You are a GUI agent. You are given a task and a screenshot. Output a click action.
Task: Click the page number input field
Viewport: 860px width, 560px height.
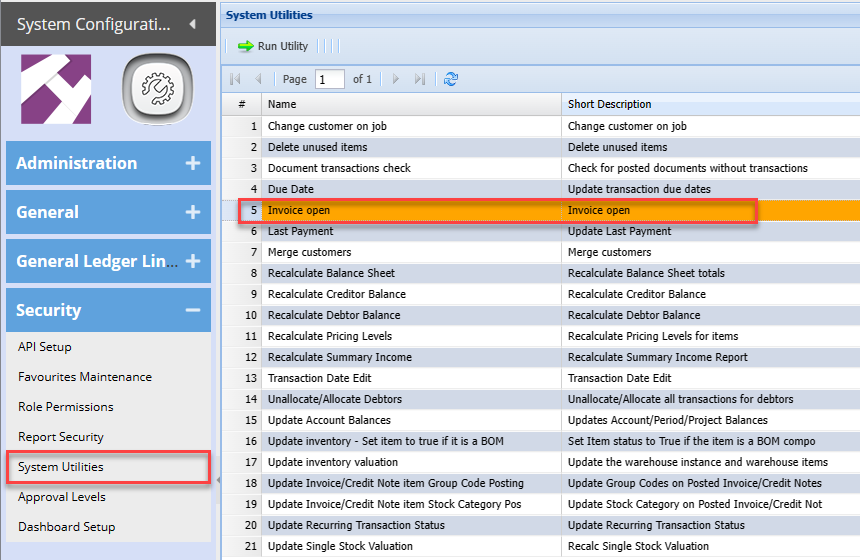(x=329, y=79)
